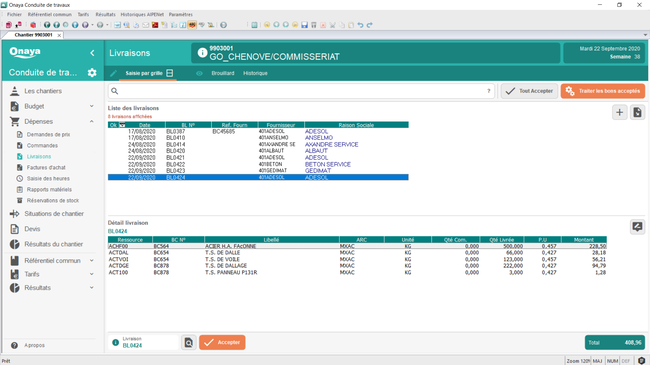The image size is (650, 365).
Task: Collapse the Dépenses section chevron
Action: pyautogui.click(x=92, y=122)
